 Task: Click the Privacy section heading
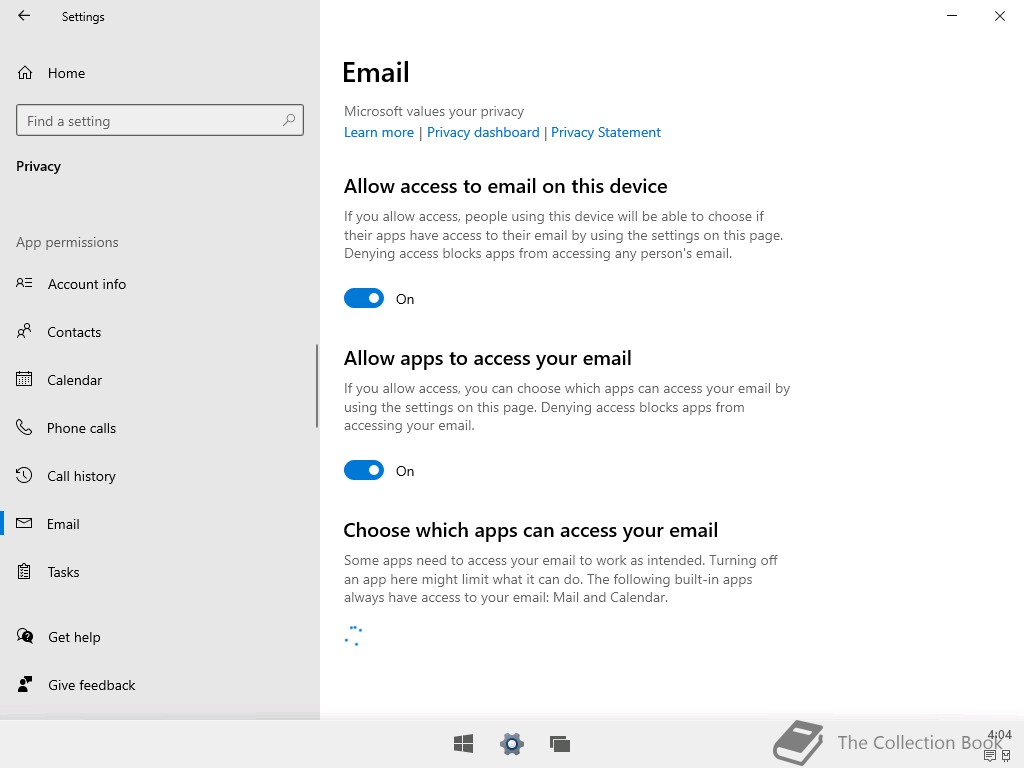[x=39, y=166]
